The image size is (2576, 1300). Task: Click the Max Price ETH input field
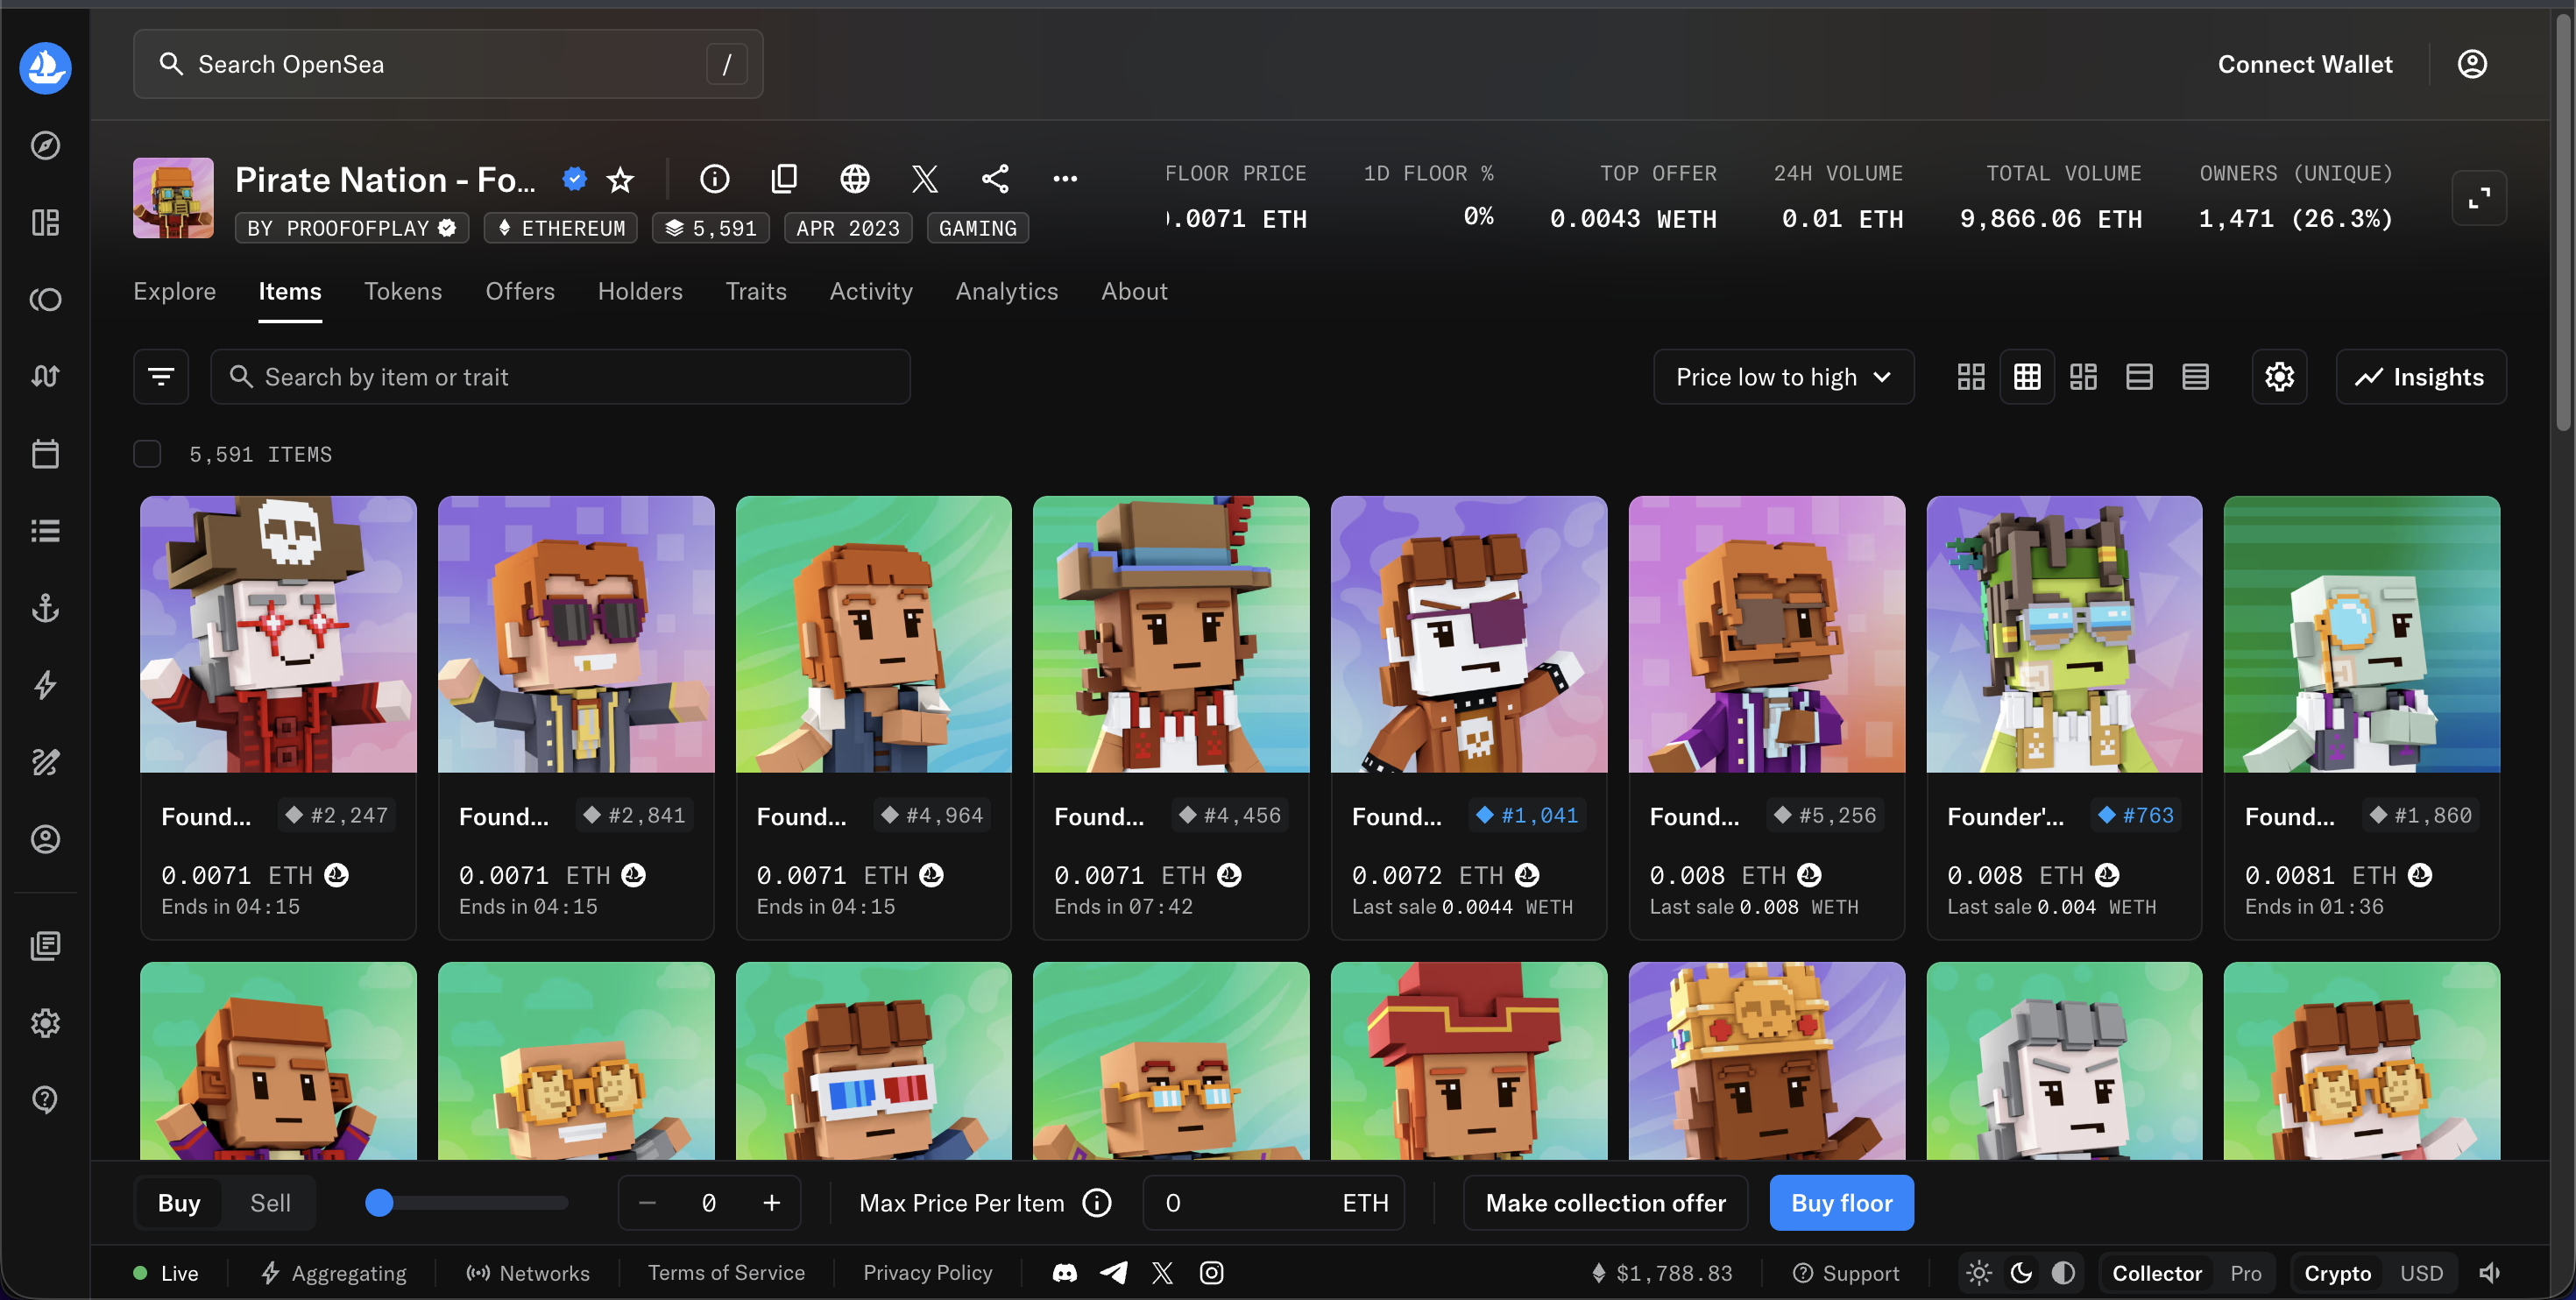1273,1203
